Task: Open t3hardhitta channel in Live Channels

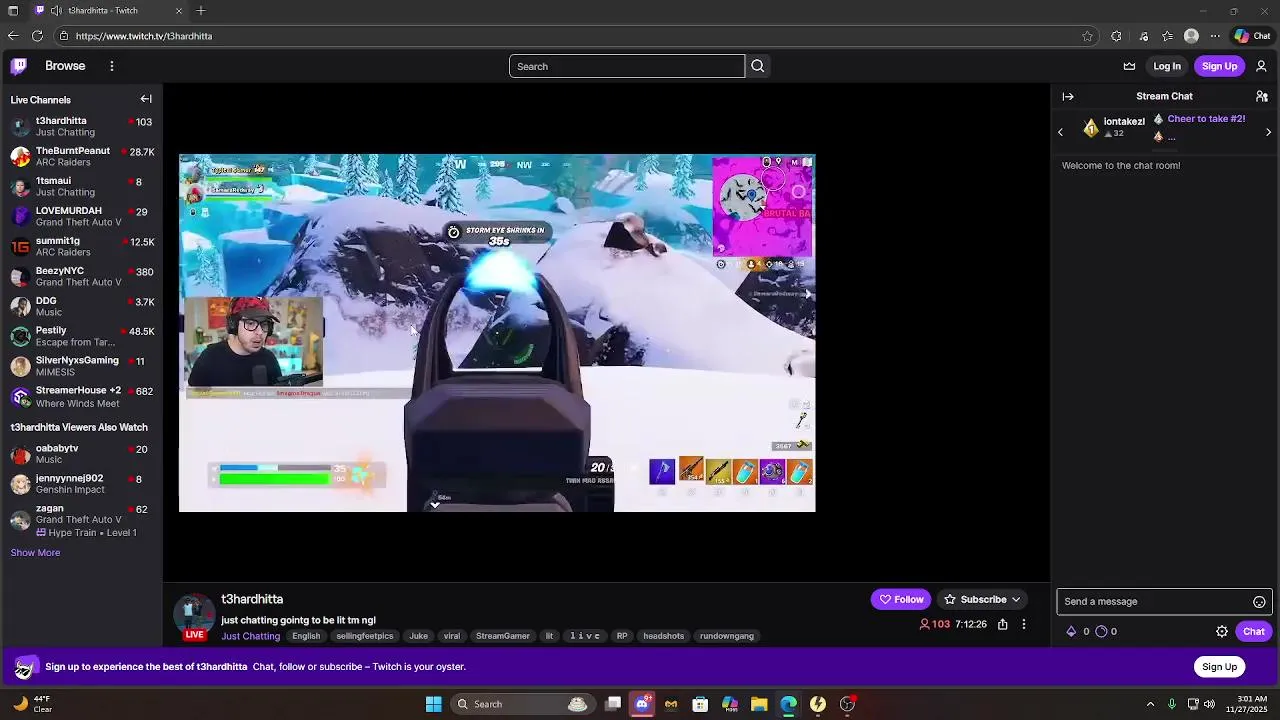Action: [x=81, y=126]
